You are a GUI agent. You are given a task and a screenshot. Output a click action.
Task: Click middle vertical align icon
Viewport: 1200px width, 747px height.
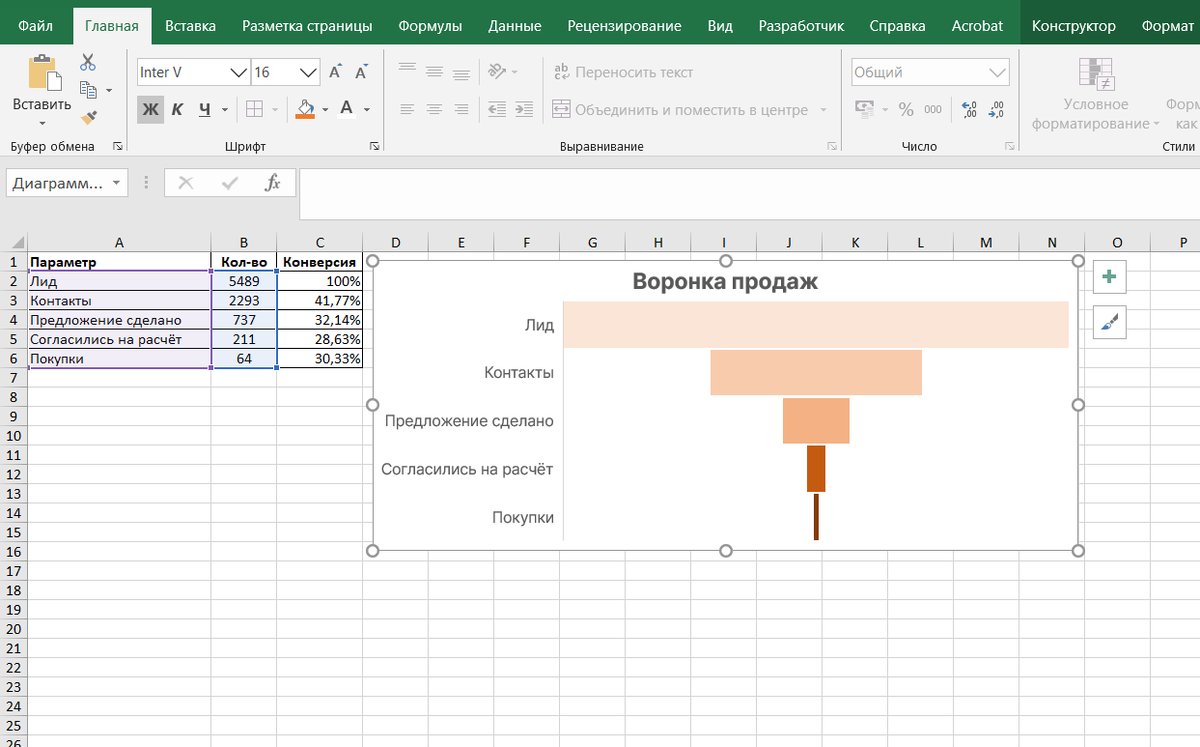pyautogui.click(x=434, y=71)
